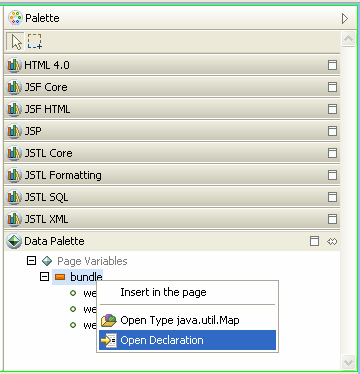Toggle the Data Palette pin button
The height and width of the screenshot is (374, 360).
[314, 241]
